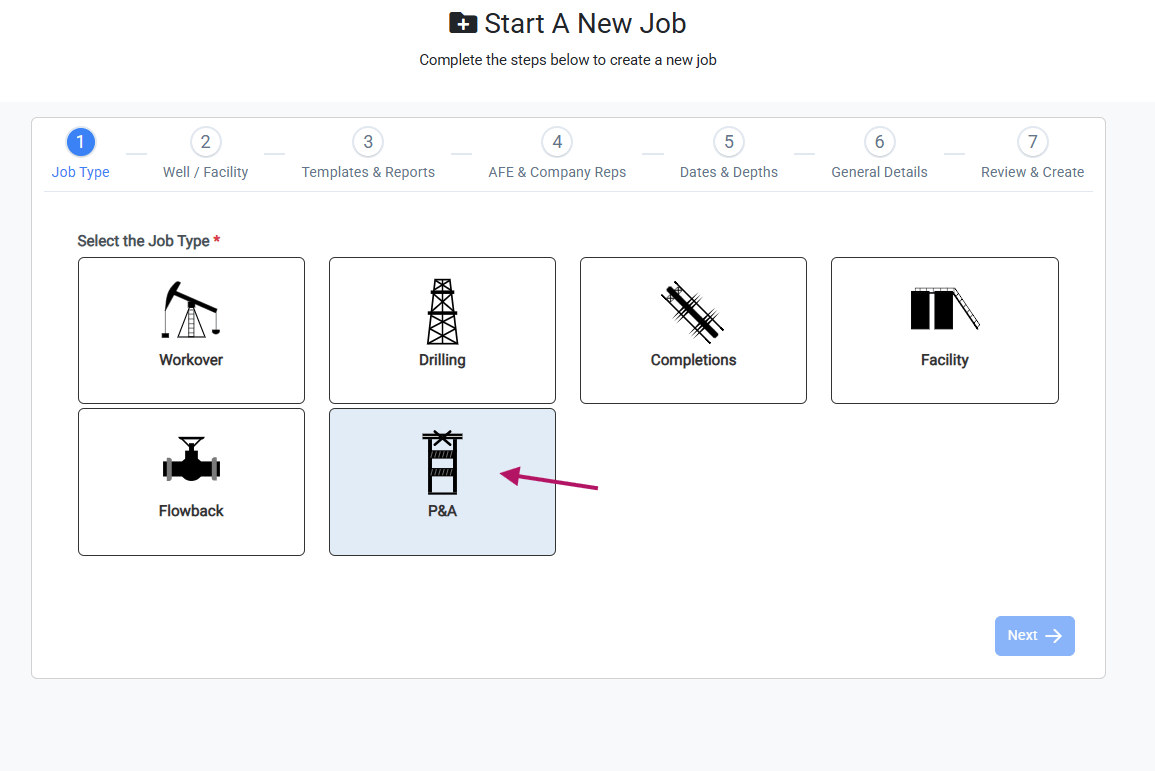The height and width of the screenshot is (771, 1155).
Task: Open the Templates & Reports step label
Action: (x=368, y=172)
